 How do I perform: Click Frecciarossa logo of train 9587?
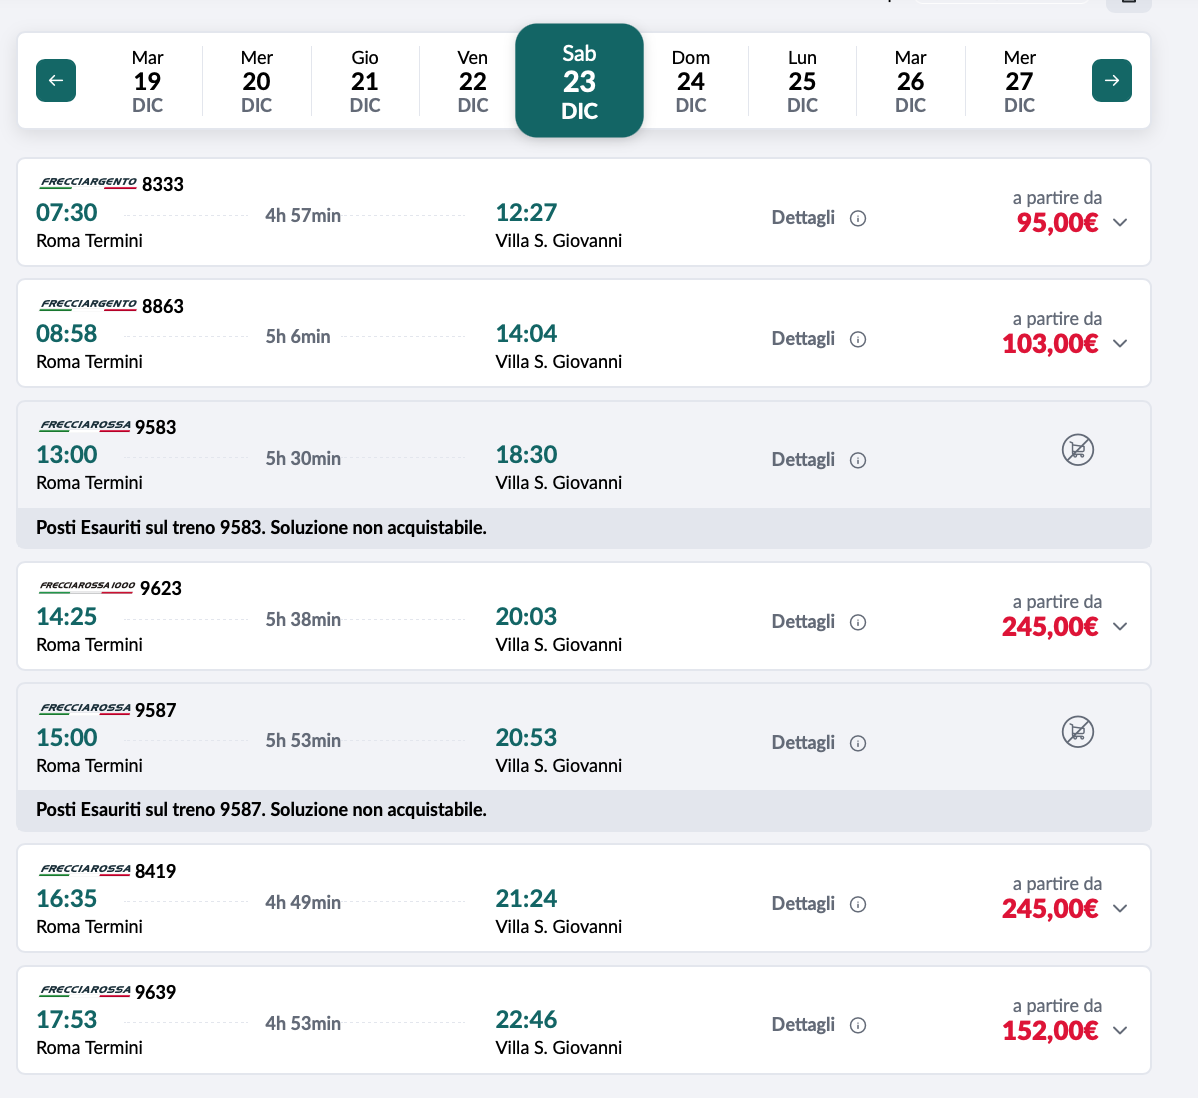pos(85,708)
